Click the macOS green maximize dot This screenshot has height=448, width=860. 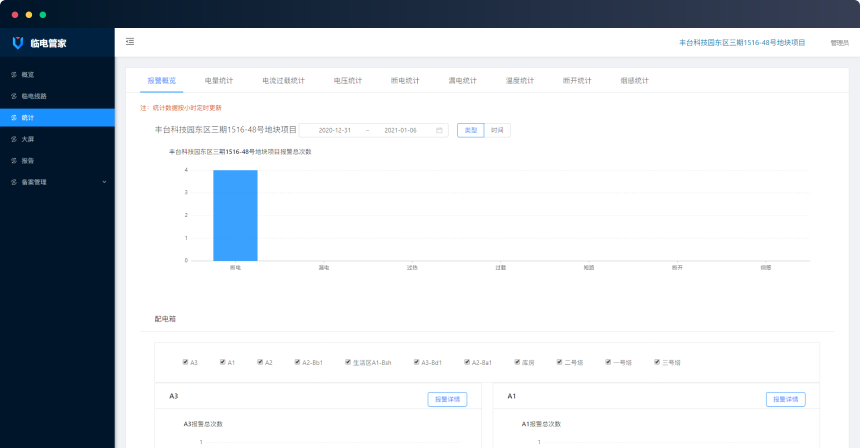point(43,15)
